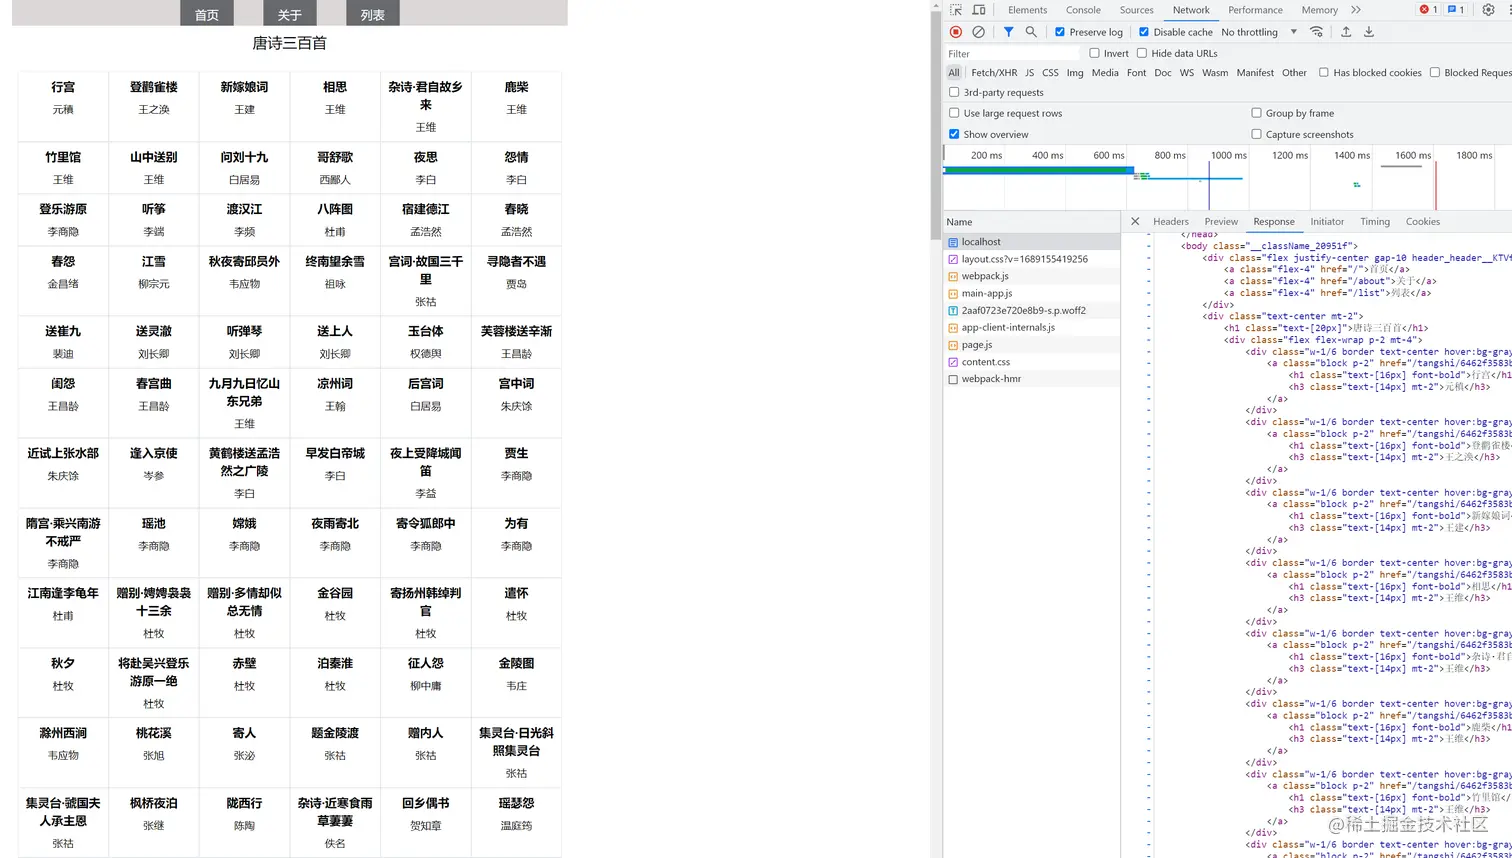
Task: Select the content.css request
Action: click(x=1032, y=362)
